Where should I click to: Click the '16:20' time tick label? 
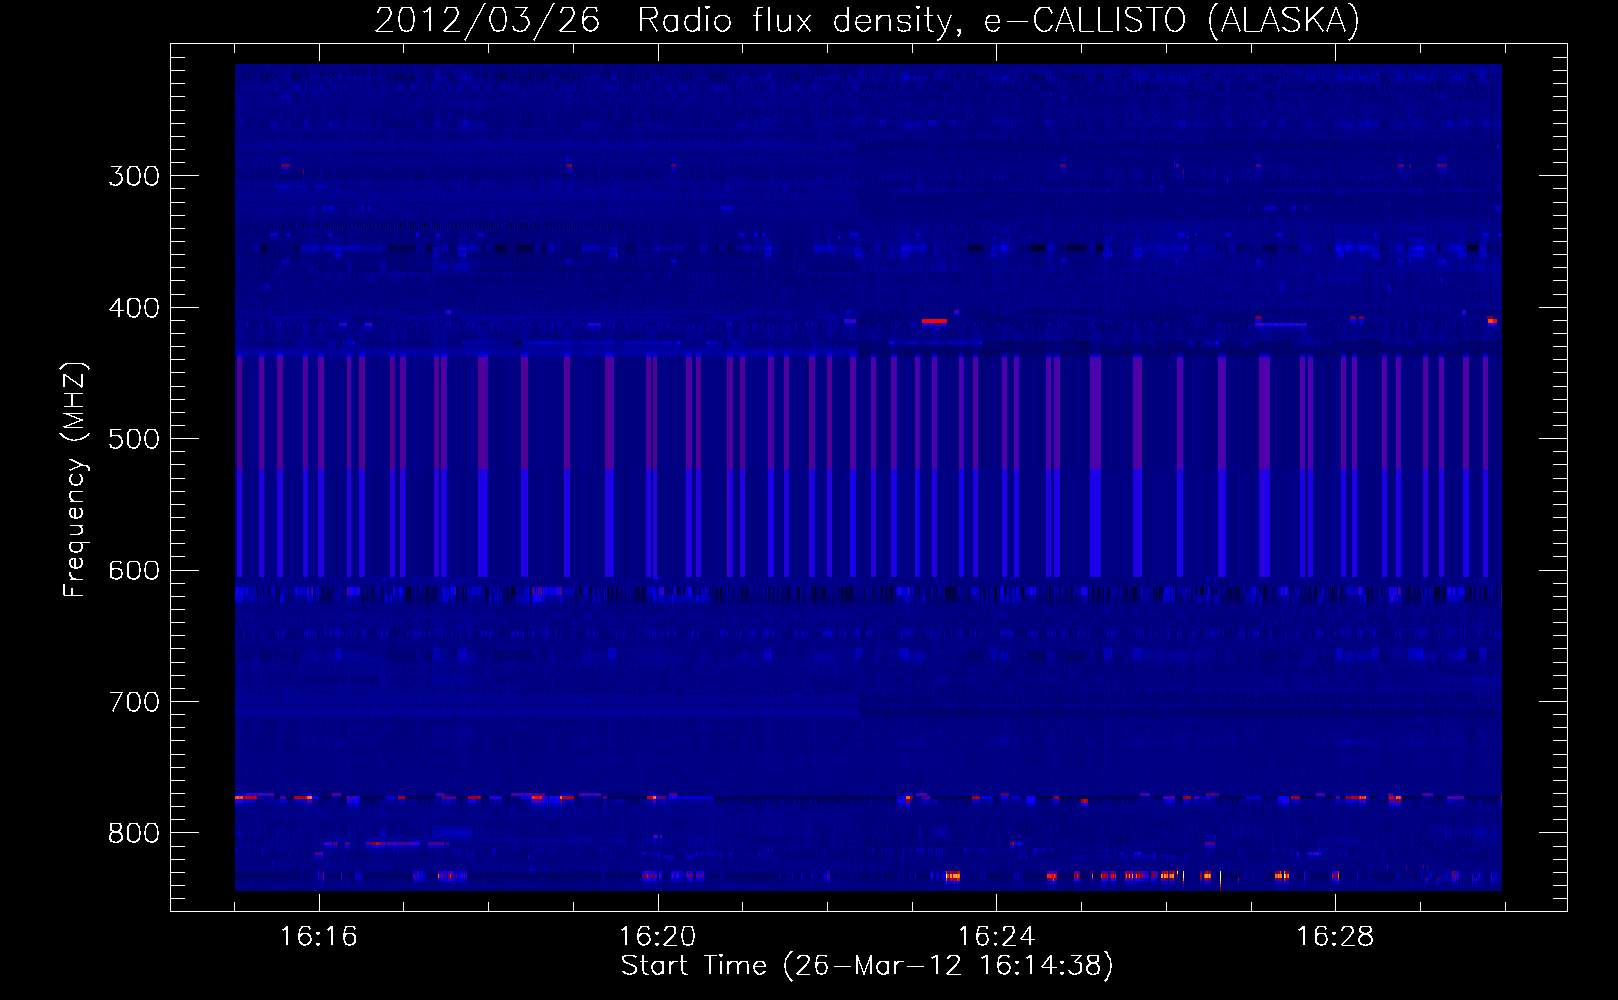coord(658,937)
